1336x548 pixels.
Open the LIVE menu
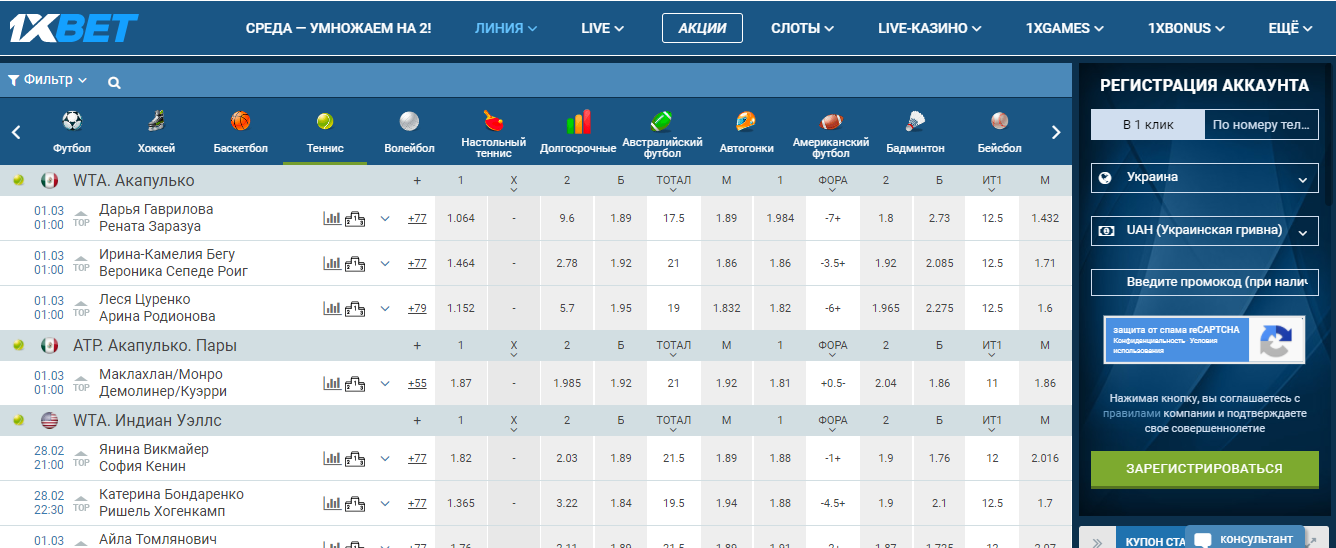603,28
